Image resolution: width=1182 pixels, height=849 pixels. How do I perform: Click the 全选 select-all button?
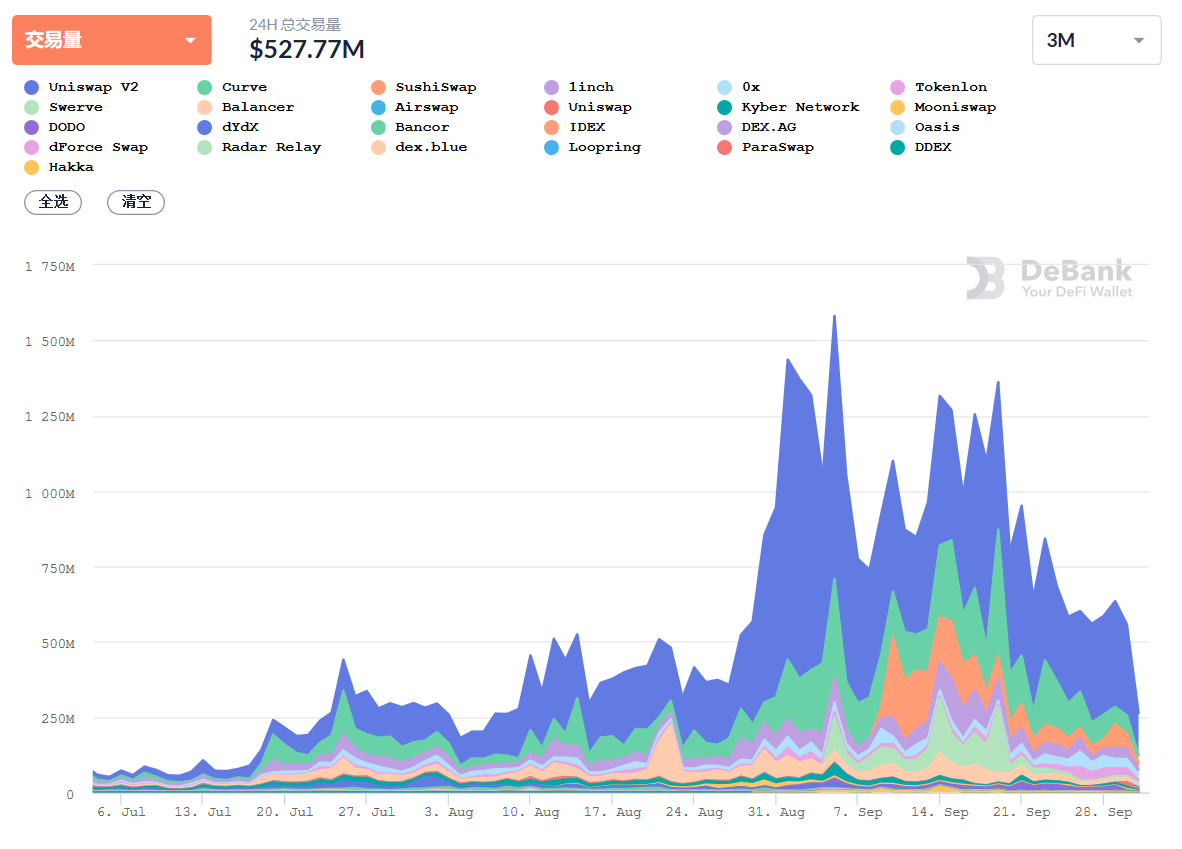(54, 202)
